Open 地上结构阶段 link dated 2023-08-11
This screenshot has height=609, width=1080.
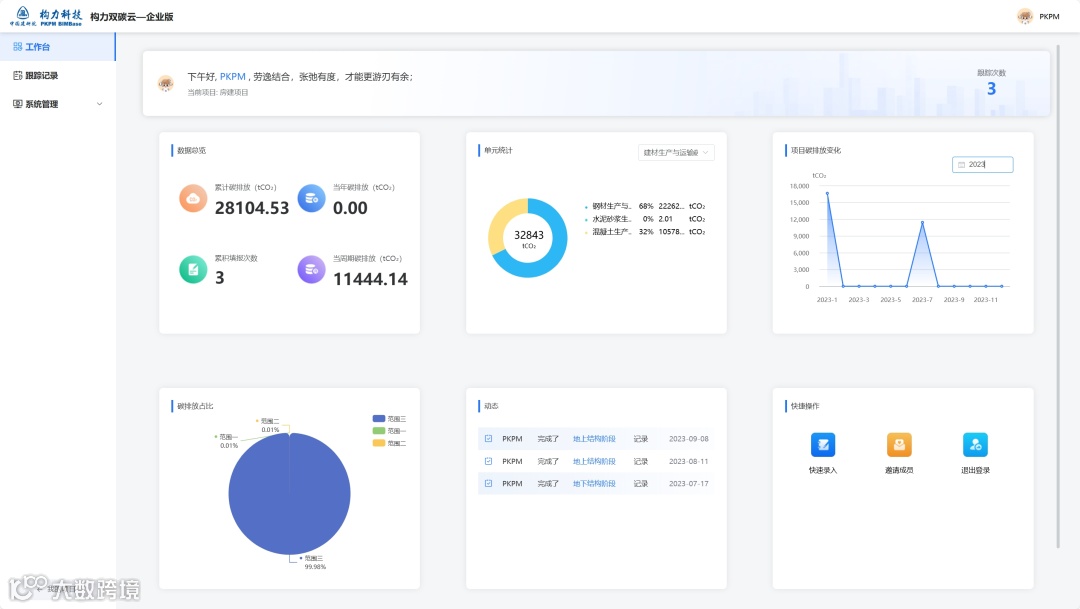pyautogui.click(x=594, y=462)
